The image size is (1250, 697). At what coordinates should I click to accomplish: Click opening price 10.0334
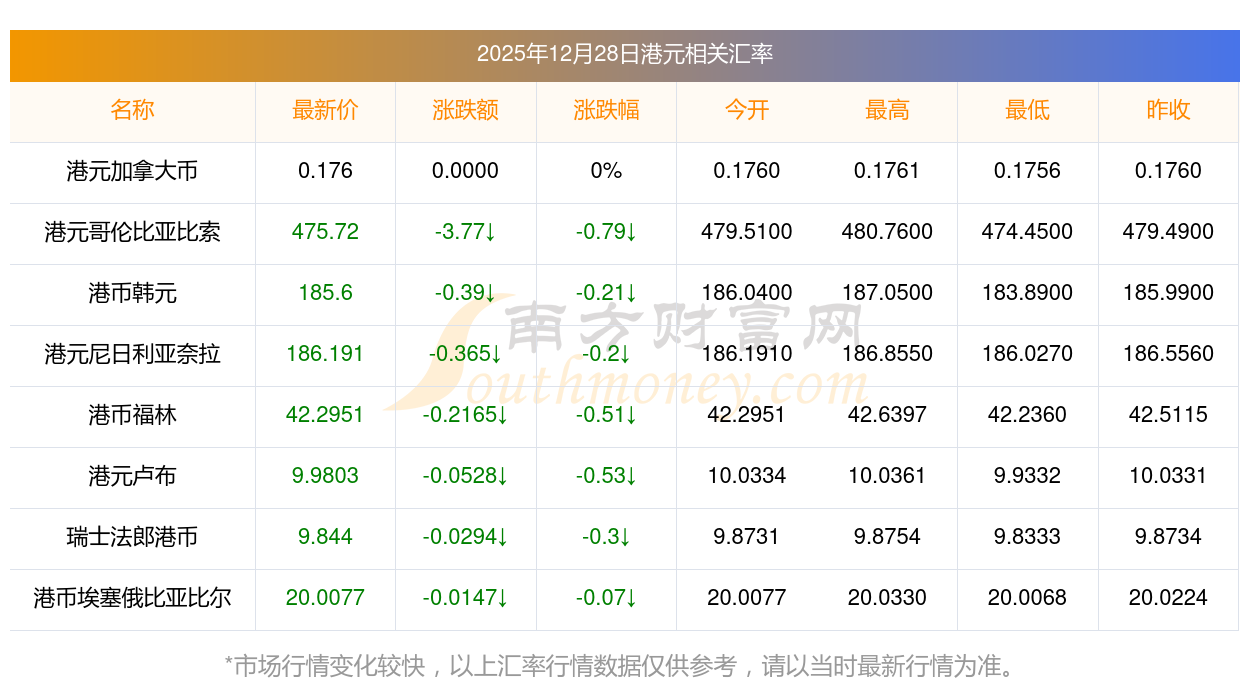tap(747, 476)
